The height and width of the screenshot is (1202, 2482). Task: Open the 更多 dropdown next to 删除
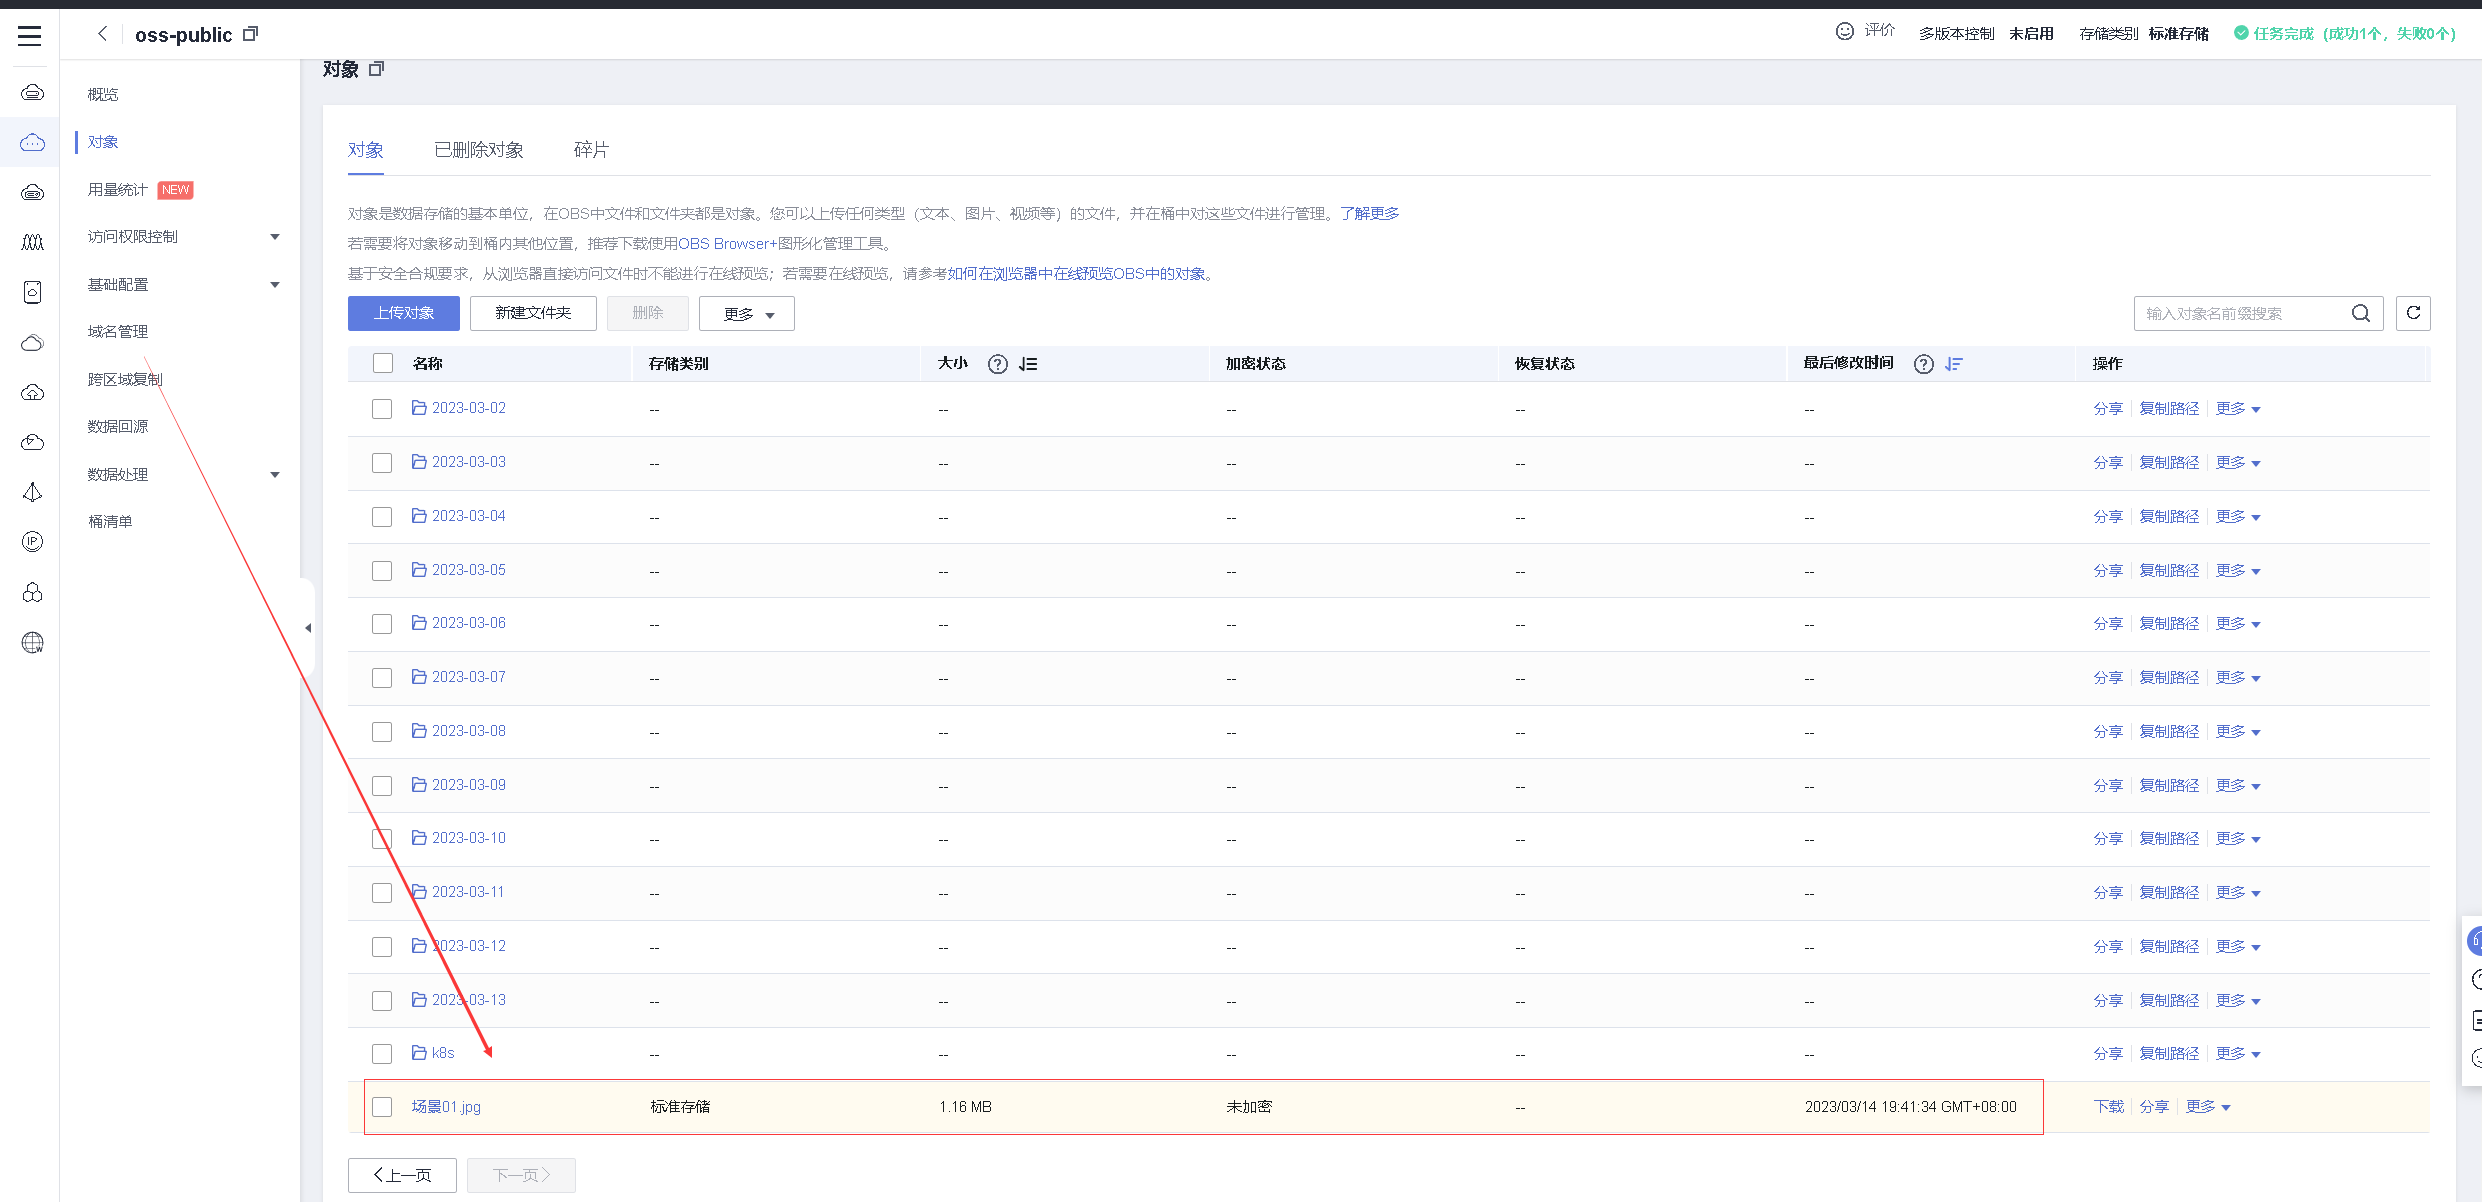(747, 314)
